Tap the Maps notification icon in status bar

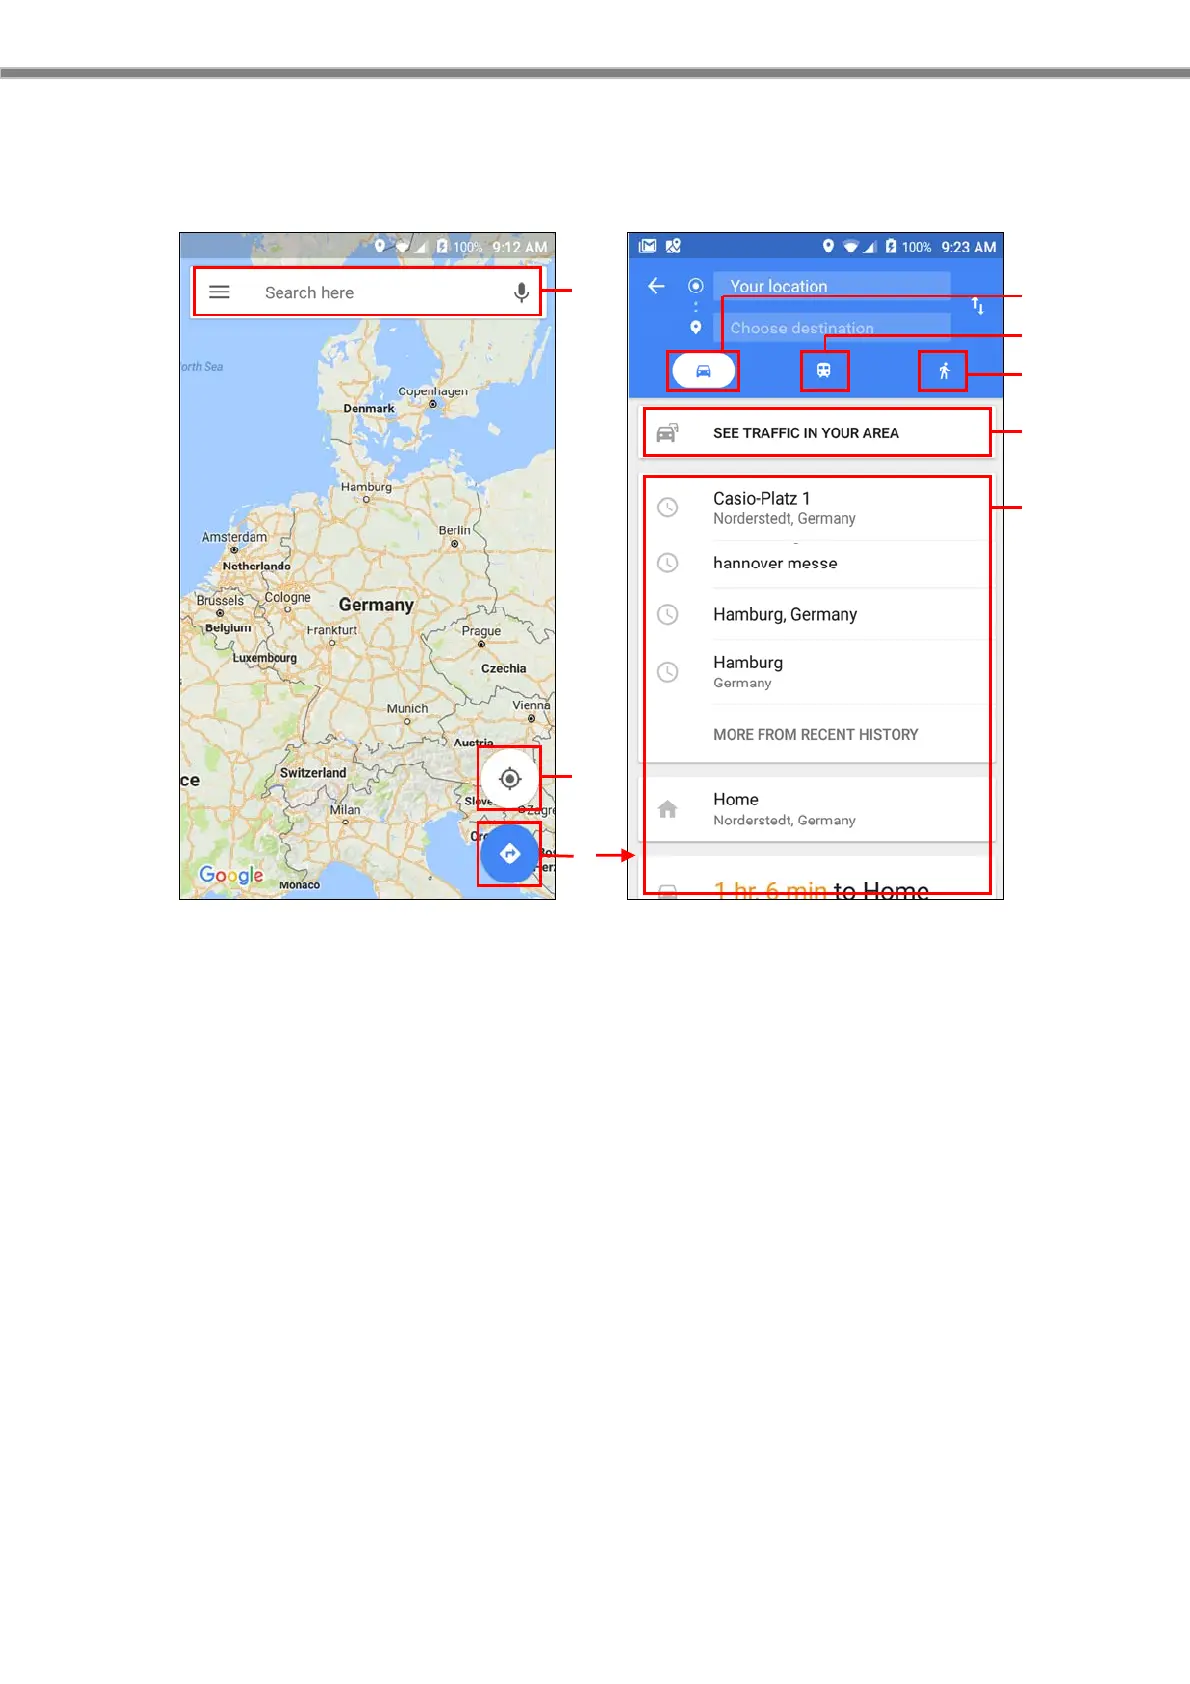tap(673, 246)
